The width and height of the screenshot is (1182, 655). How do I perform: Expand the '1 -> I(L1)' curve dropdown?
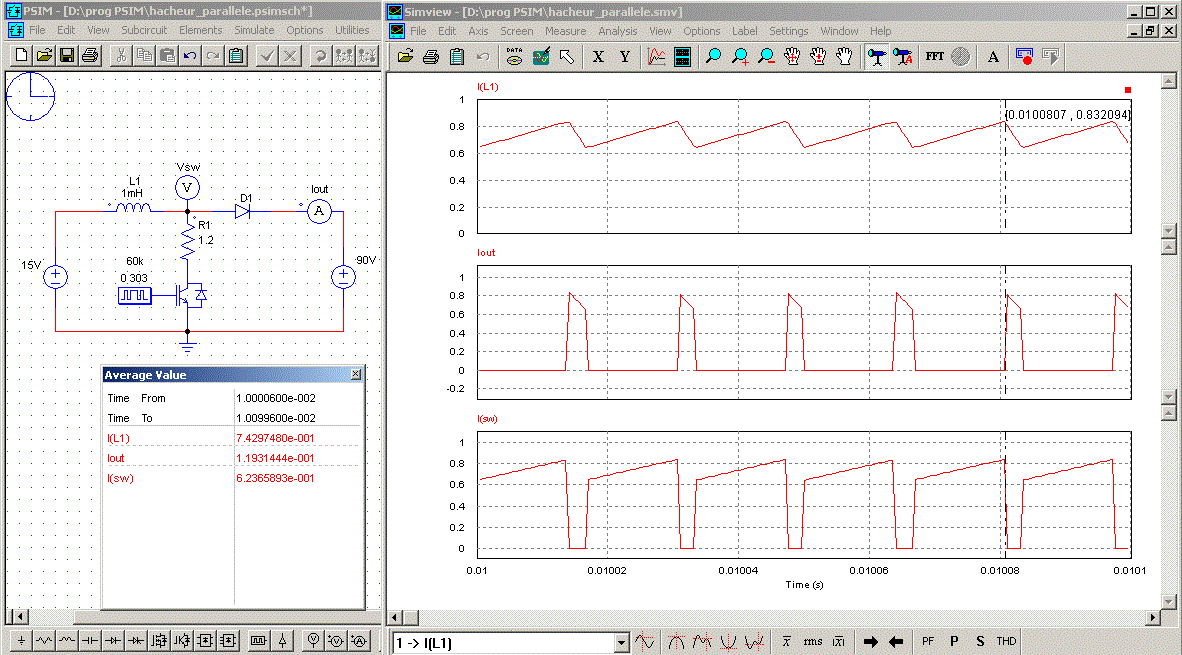(621, 643)
